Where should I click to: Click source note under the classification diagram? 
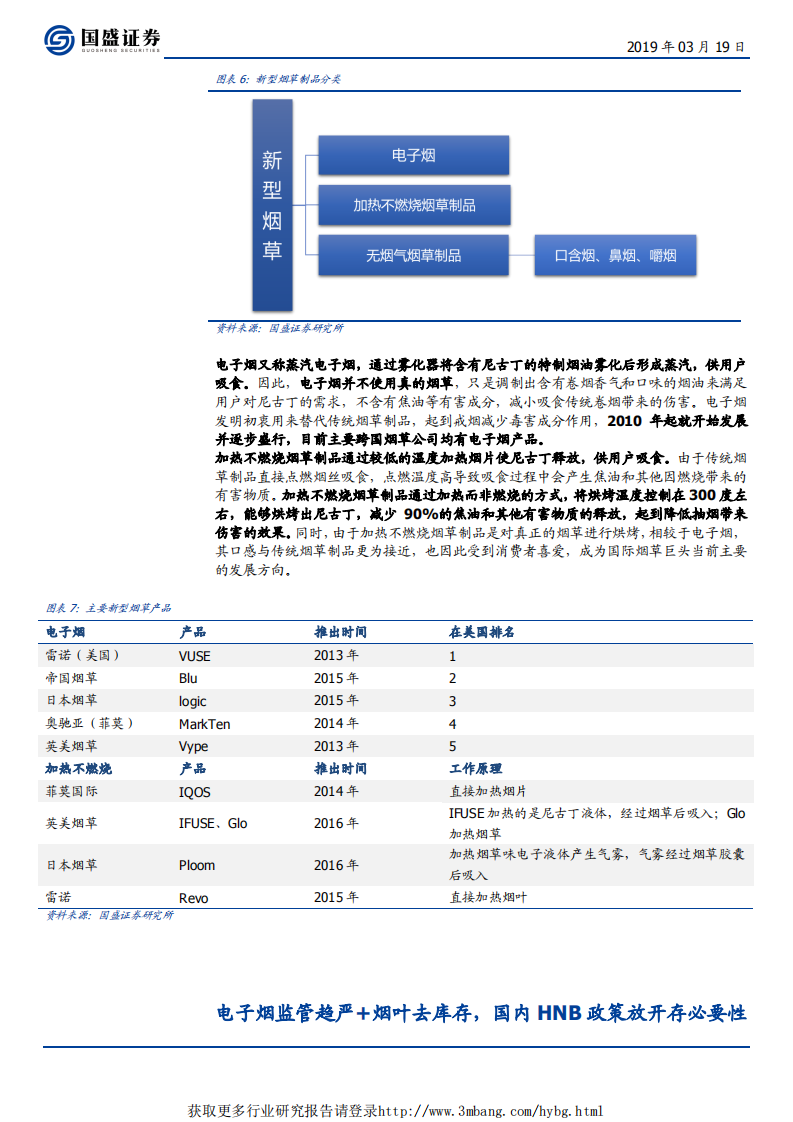click(x=280, y=328)
